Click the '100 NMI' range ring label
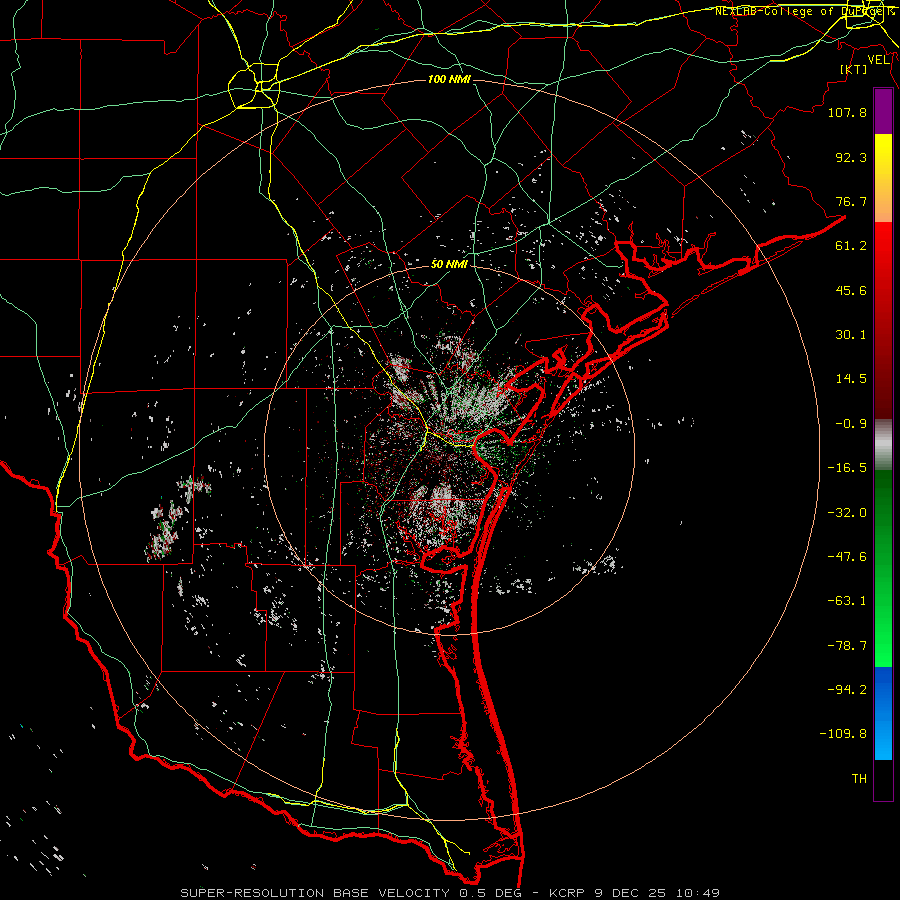This screenshot has height=900, width=900. (x=449, y=79)
